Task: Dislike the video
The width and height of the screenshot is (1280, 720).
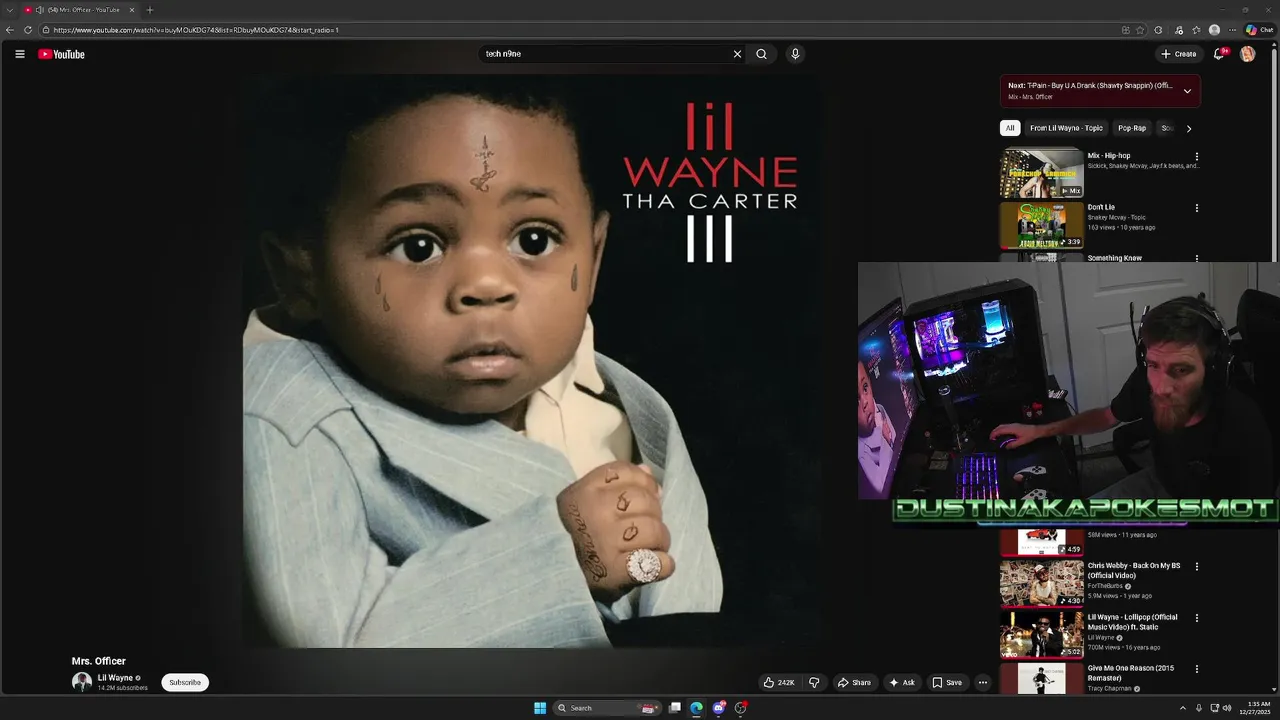Action: 814,683
